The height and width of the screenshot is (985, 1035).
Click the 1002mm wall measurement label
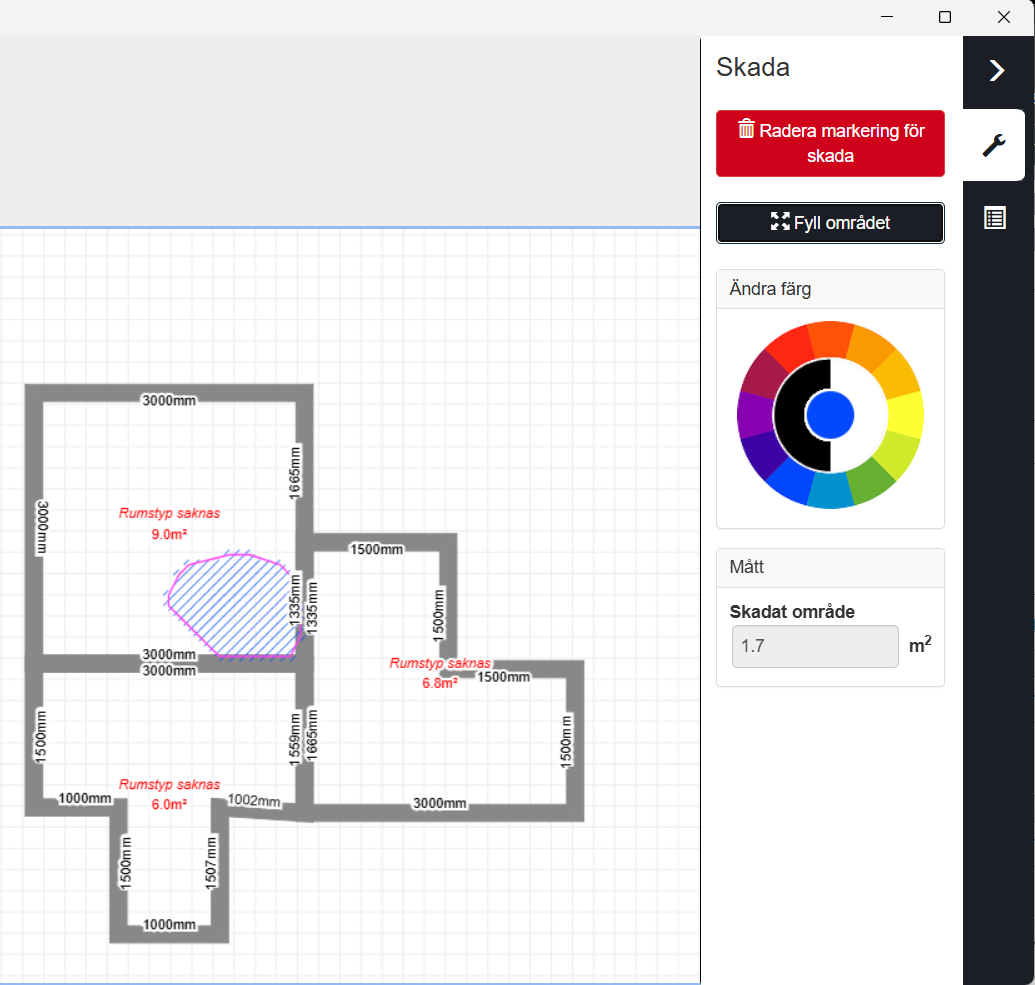(x=254, y=800)
